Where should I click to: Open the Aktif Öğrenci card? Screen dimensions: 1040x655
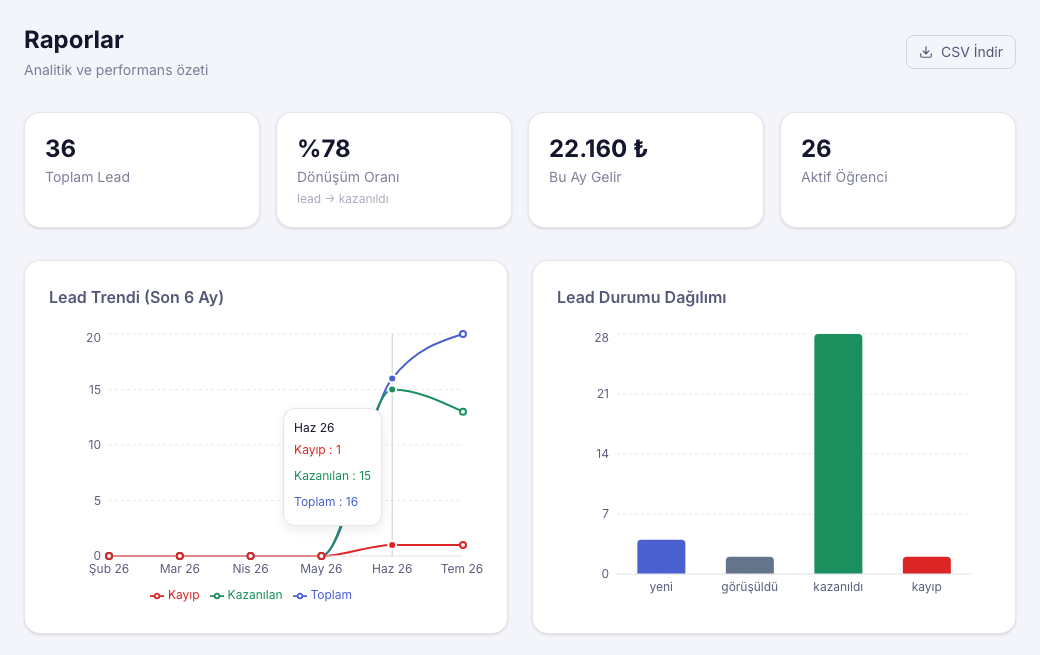click(x=898, y=170)
